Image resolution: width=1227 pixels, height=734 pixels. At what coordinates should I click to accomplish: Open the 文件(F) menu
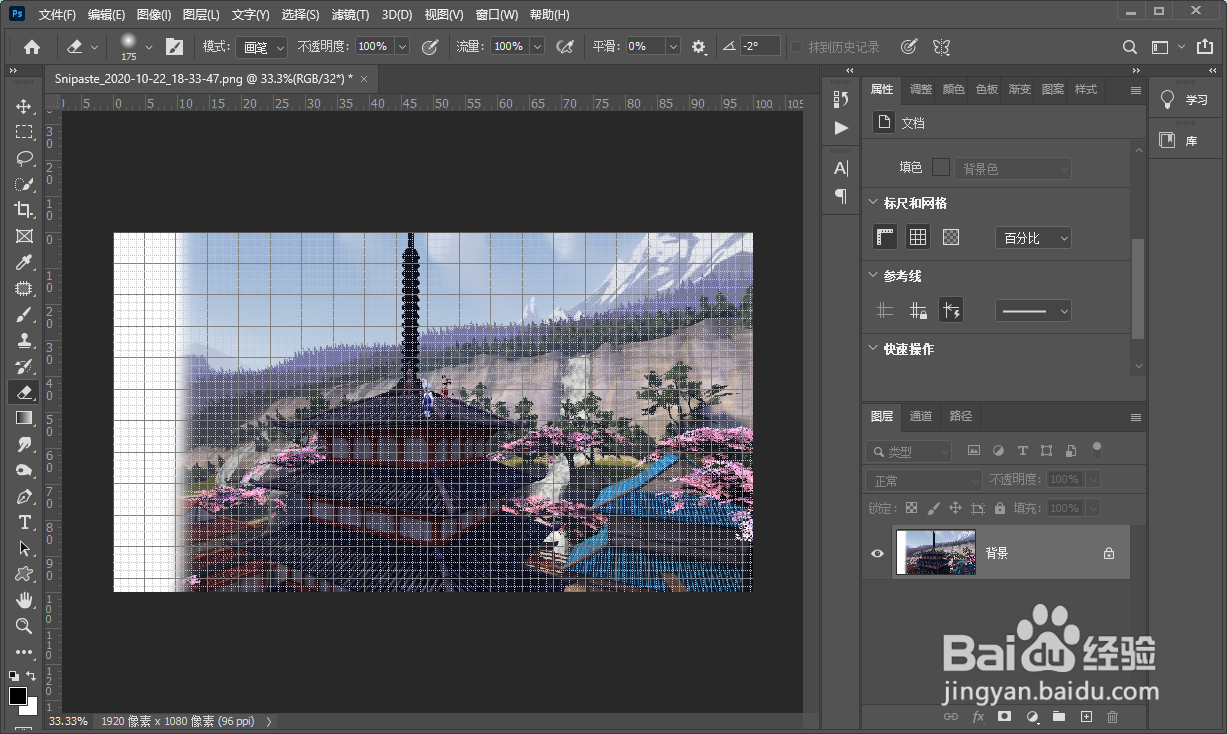click(57, 15)
